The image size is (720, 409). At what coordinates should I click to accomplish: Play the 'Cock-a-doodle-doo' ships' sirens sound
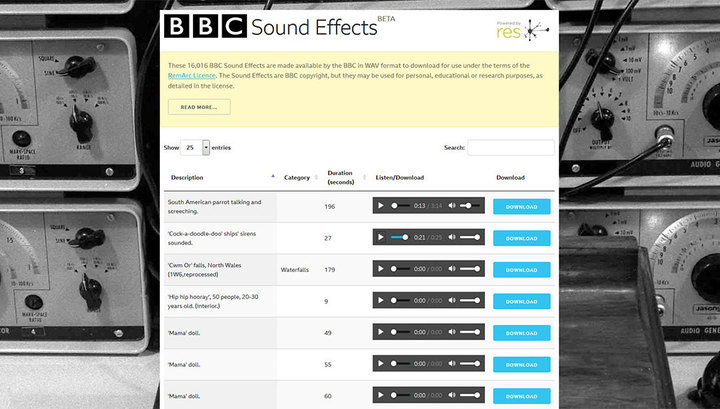tap(381, 237)
